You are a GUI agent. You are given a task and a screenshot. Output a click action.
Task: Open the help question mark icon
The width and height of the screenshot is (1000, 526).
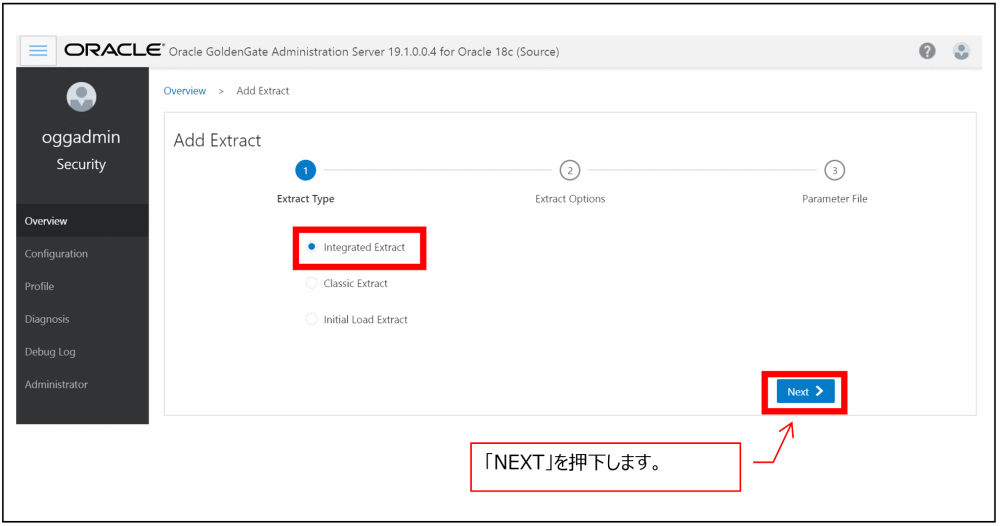click(927, 51)
